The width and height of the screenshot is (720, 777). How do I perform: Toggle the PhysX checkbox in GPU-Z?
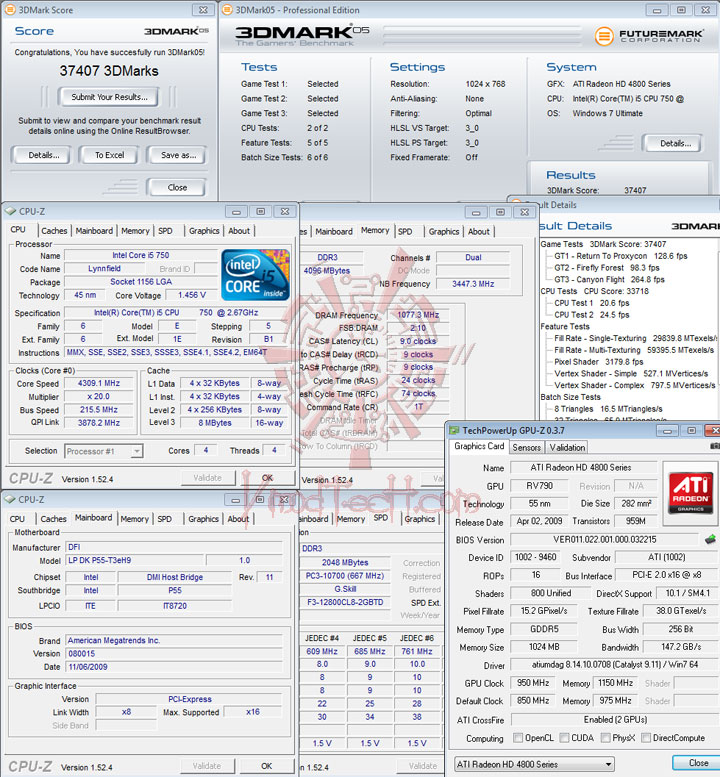click(x=605, y=737)
